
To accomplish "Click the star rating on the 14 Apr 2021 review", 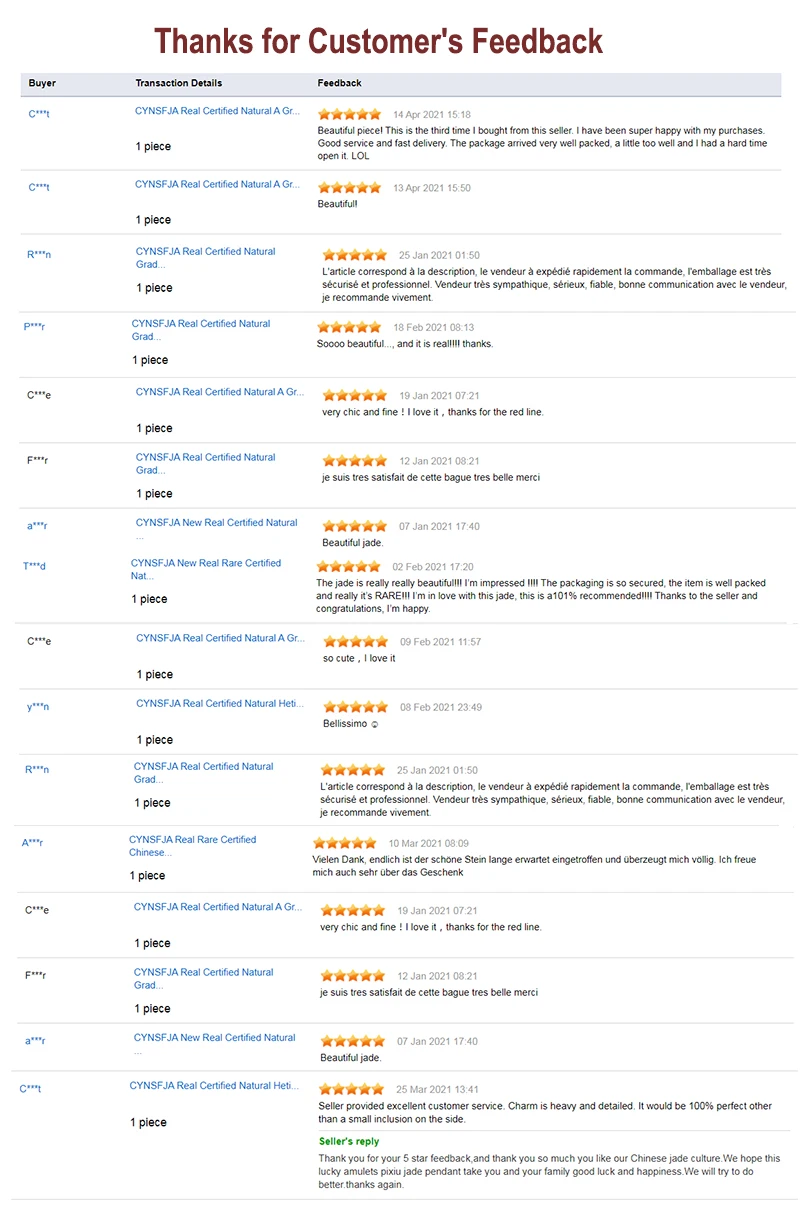I will point(349,115).
